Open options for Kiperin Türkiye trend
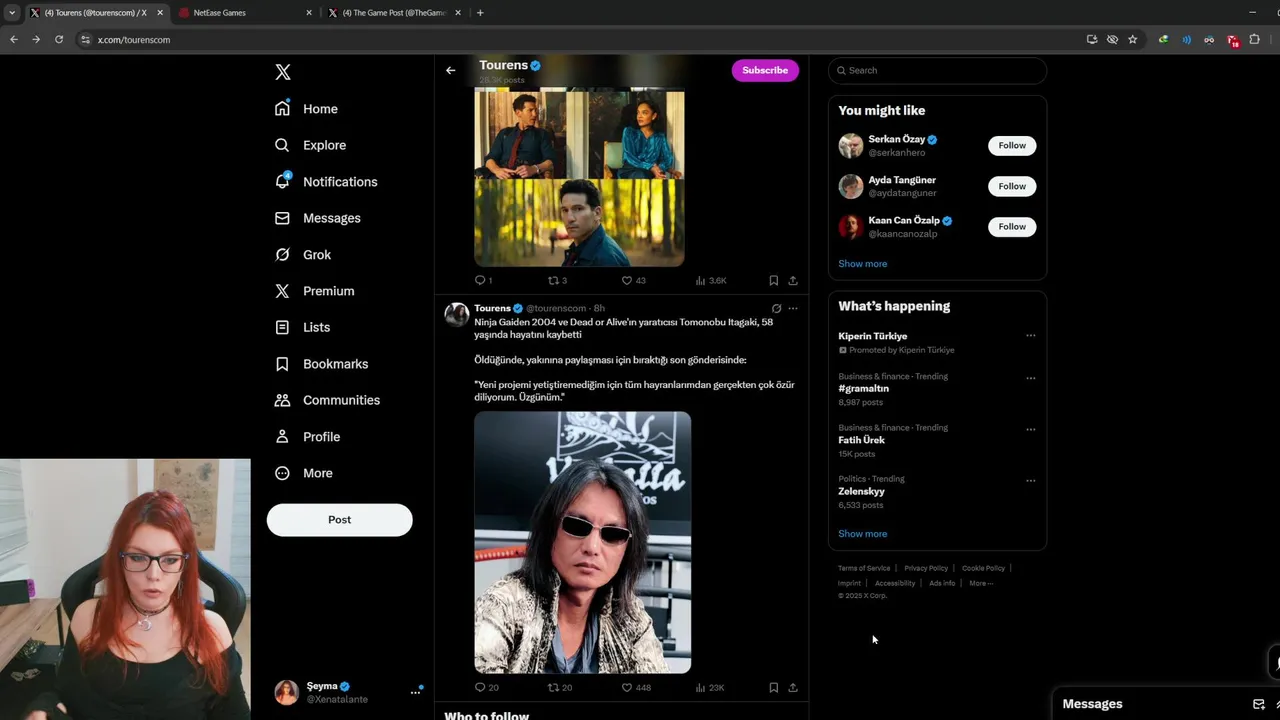The height and width of the screenshot is (720, 1280). coord(1030,336)
